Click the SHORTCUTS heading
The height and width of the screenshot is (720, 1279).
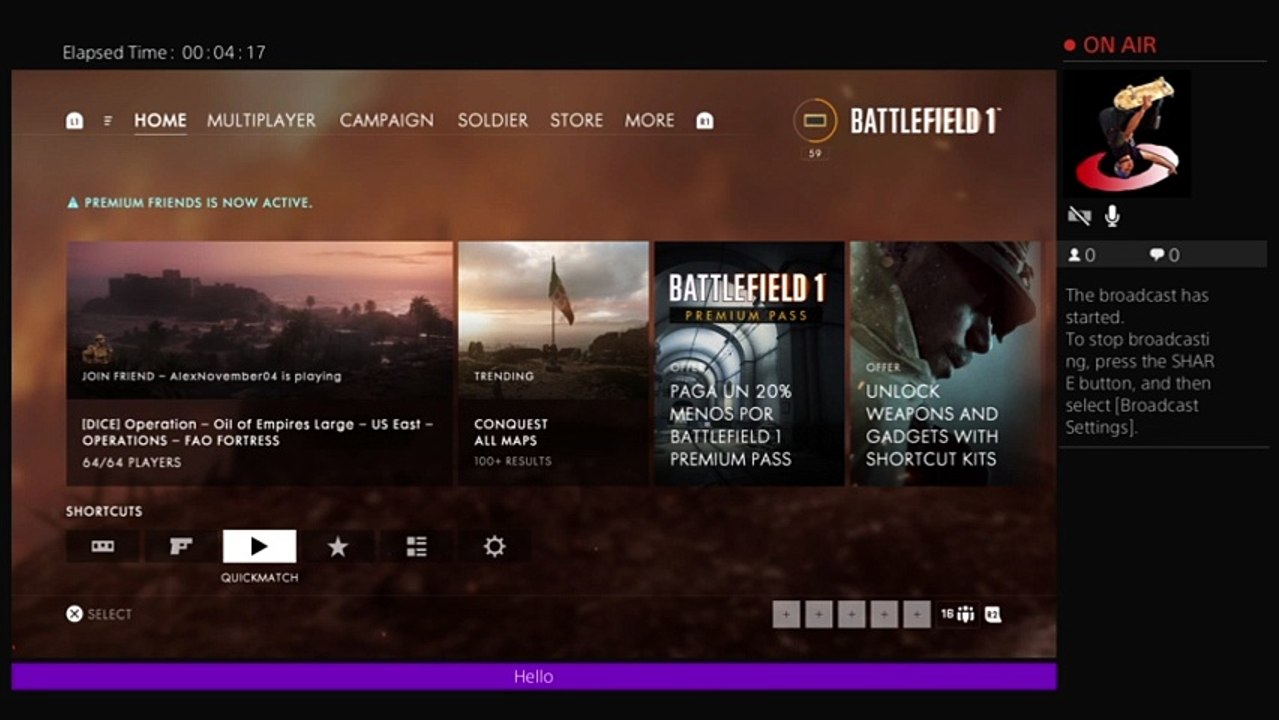point(104,511)
